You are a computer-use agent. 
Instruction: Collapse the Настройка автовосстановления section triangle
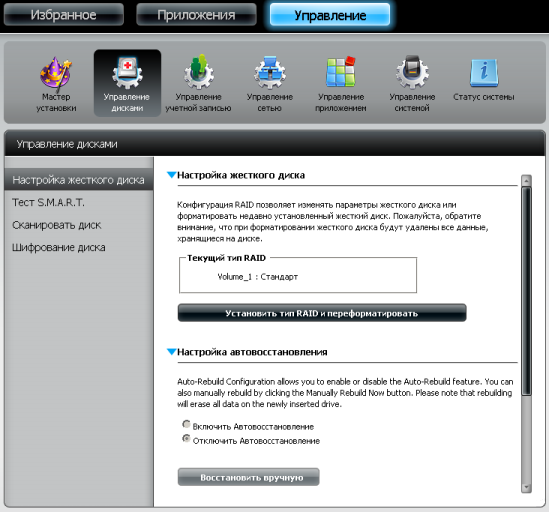171,352
